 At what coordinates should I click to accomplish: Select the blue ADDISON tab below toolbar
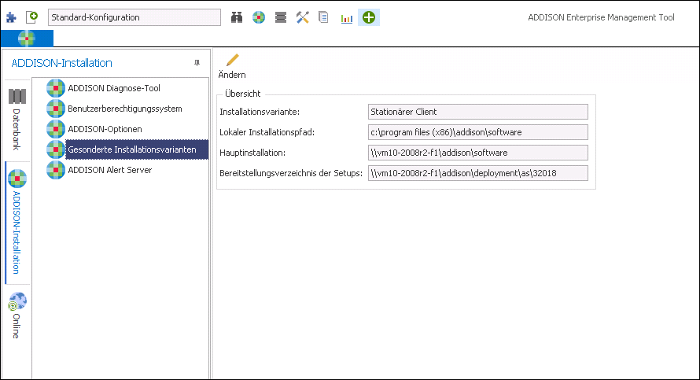coord(27,38)
